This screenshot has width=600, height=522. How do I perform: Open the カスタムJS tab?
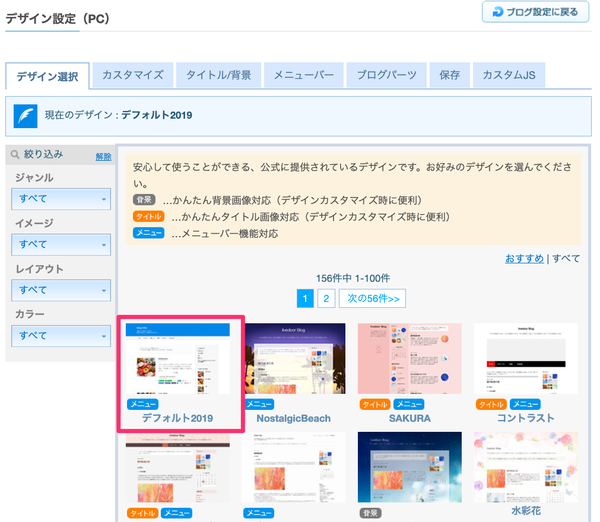pos(509,75)
